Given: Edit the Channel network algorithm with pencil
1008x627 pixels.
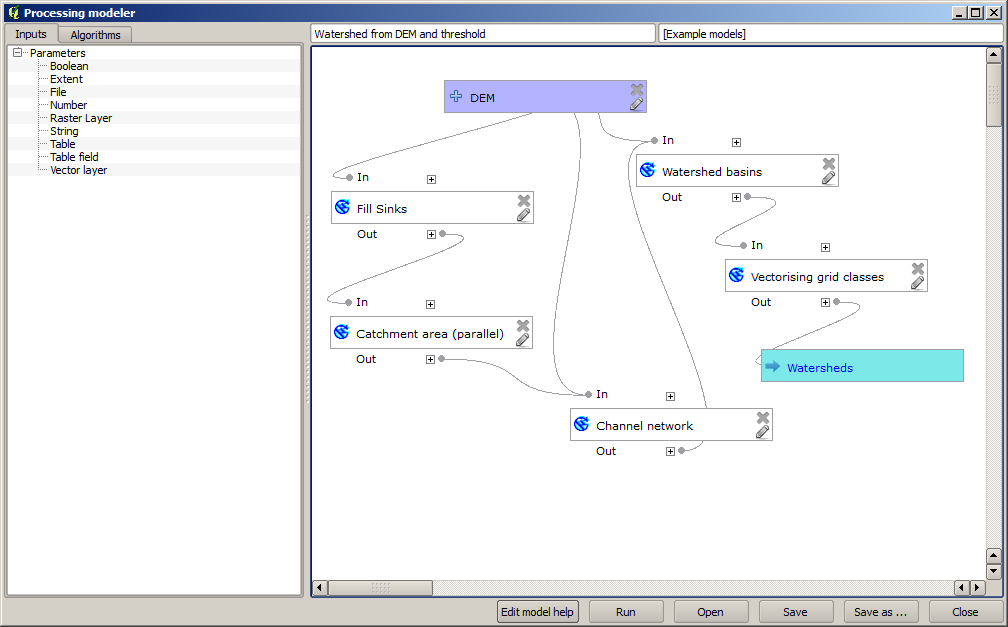Looking at the screenshot, I should click(x=762, y=432).
